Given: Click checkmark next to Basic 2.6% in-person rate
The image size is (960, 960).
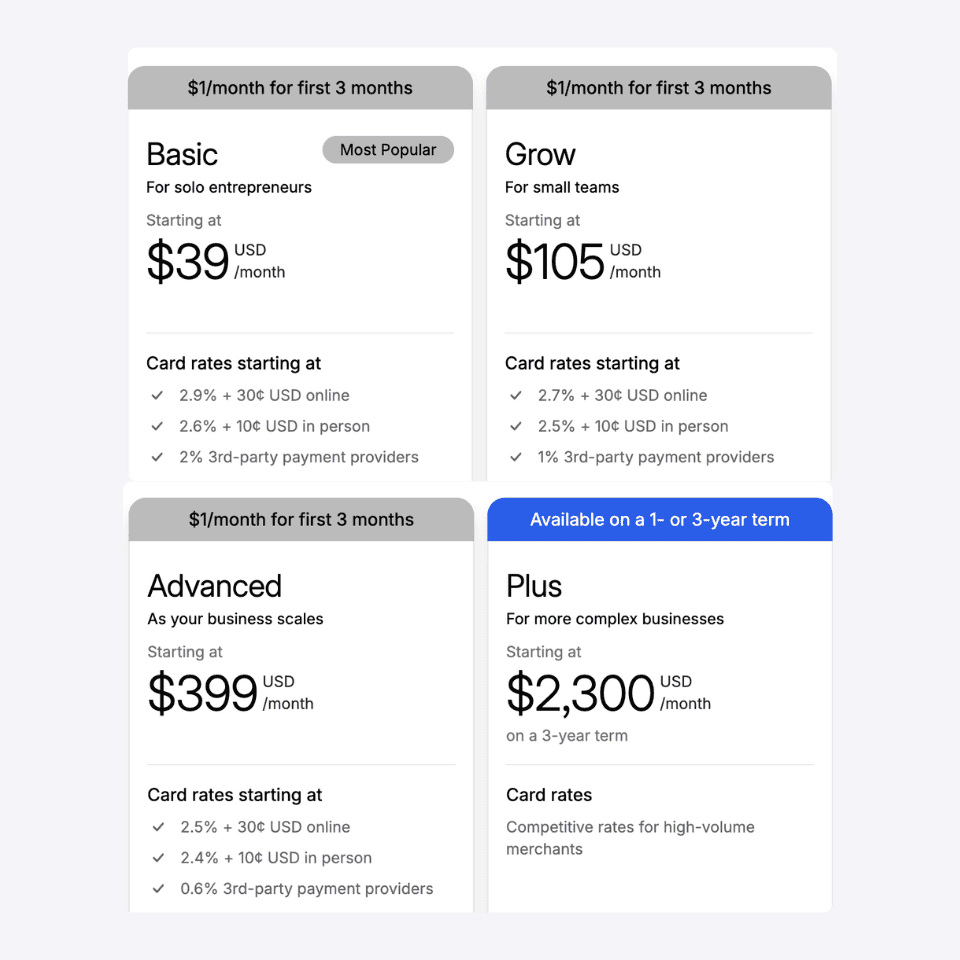Looking at the screenshot, I should pyautogui.click(x=157, y=426).
